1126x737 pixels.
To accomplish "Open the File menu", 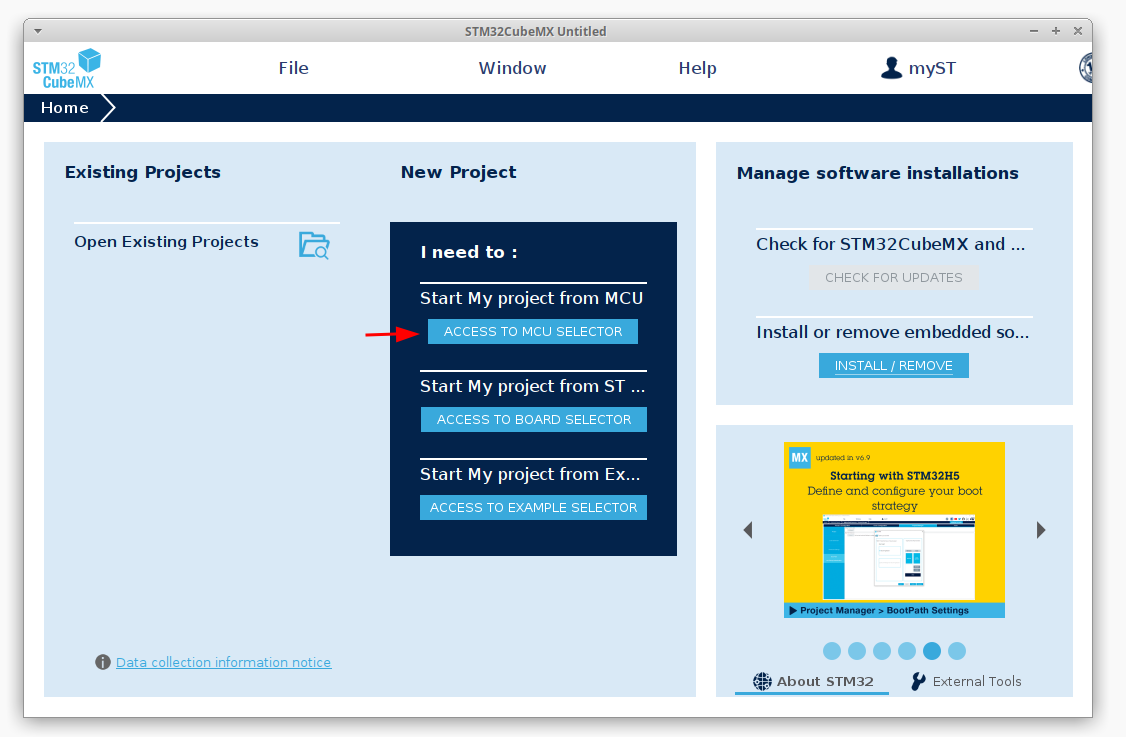I will (x=294, y=68).
